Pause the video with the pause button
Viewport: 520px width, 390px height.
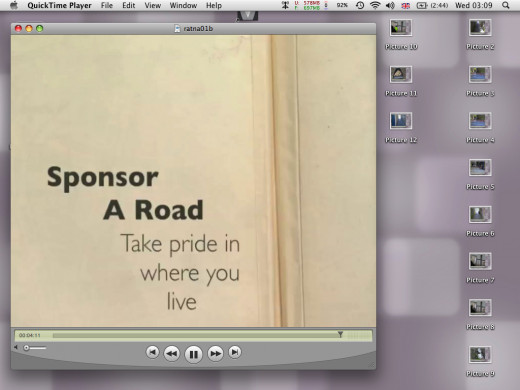[193, 354]
